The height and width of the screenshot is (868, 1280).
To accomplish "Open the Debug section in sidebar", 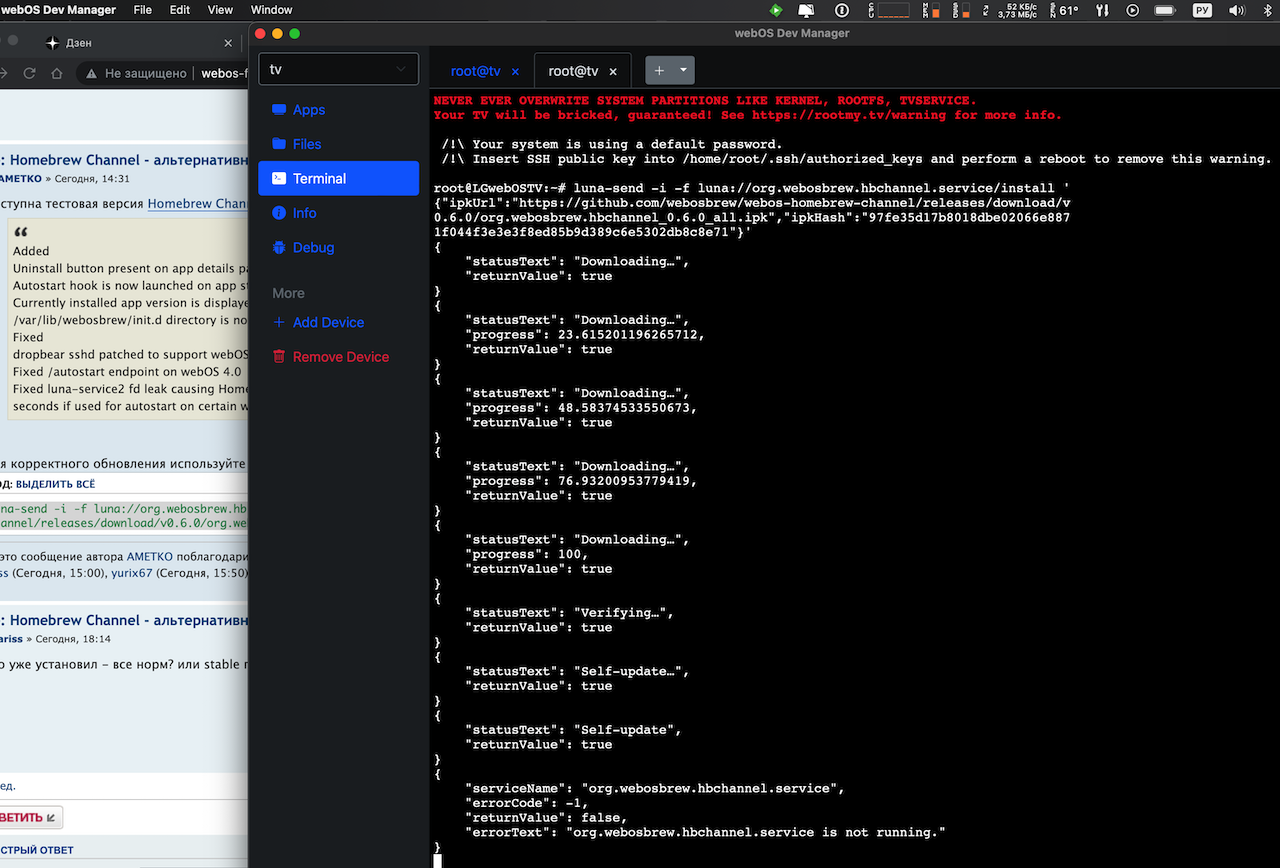I will 312,247.
